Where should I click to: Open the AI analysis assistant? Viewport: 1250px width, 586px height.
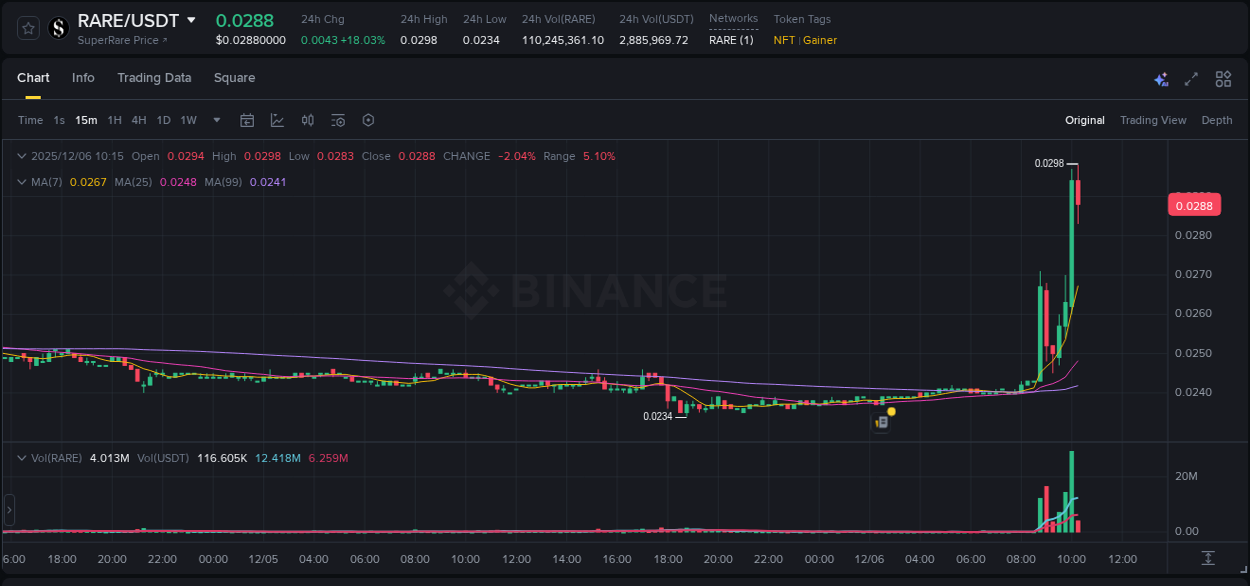click(1161, 78)
